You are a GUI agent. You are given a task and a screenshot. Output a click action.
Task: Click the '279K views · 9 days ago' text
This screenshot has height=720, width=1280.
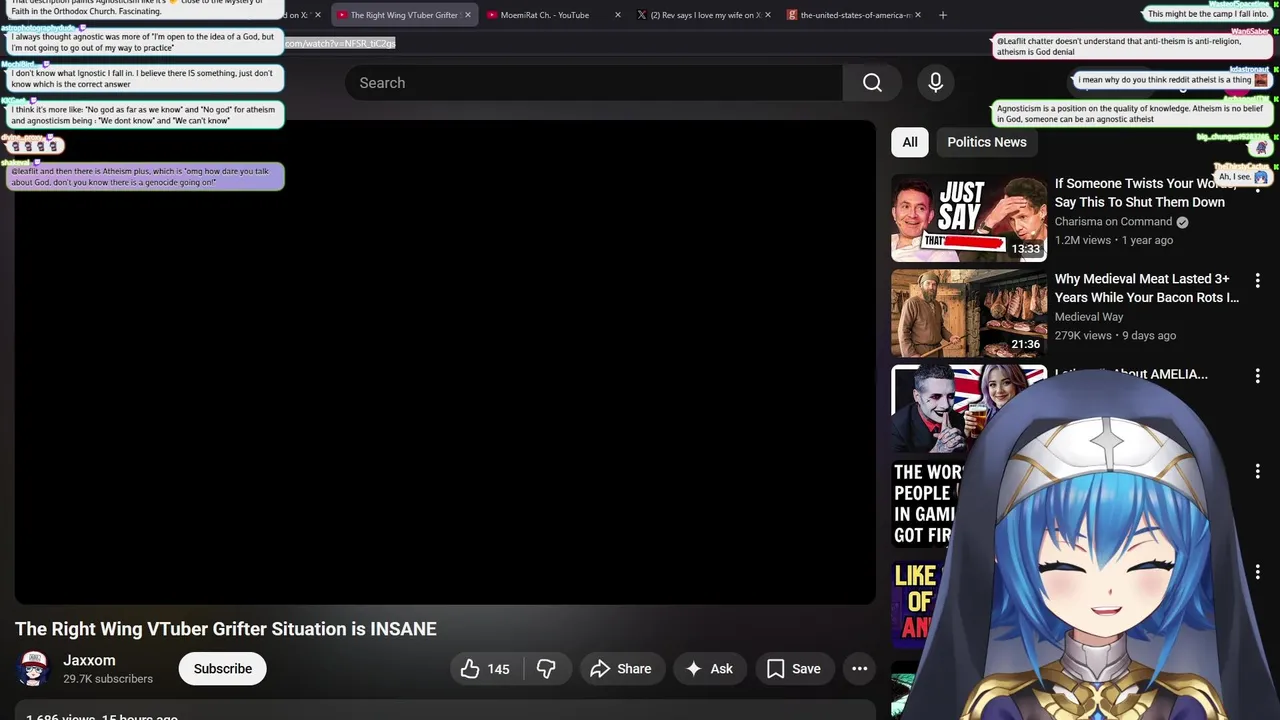click(1115, 335)
